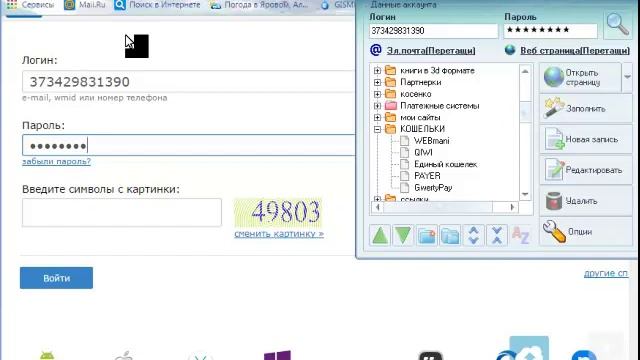Click the globe icon beside Веб страница
The image size is (640, 360).
tap(510, 50)
